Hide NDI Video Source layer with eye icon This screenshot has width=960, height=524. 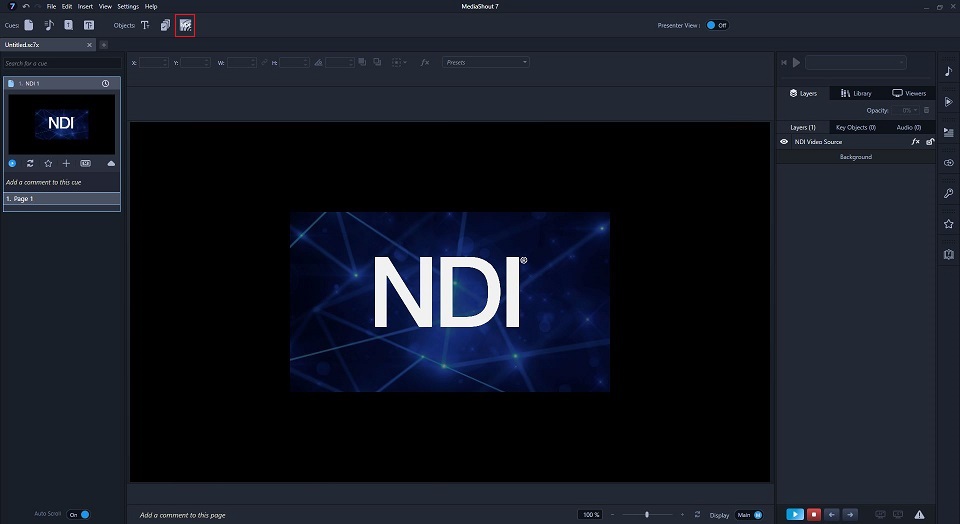point(784,141)
